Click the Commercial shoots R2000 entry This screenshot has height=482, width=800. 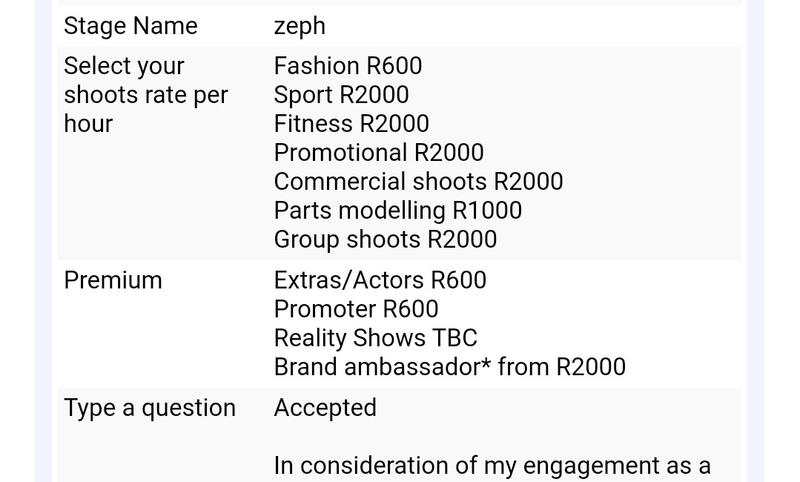pyautogui.click(x=418, y=182)
